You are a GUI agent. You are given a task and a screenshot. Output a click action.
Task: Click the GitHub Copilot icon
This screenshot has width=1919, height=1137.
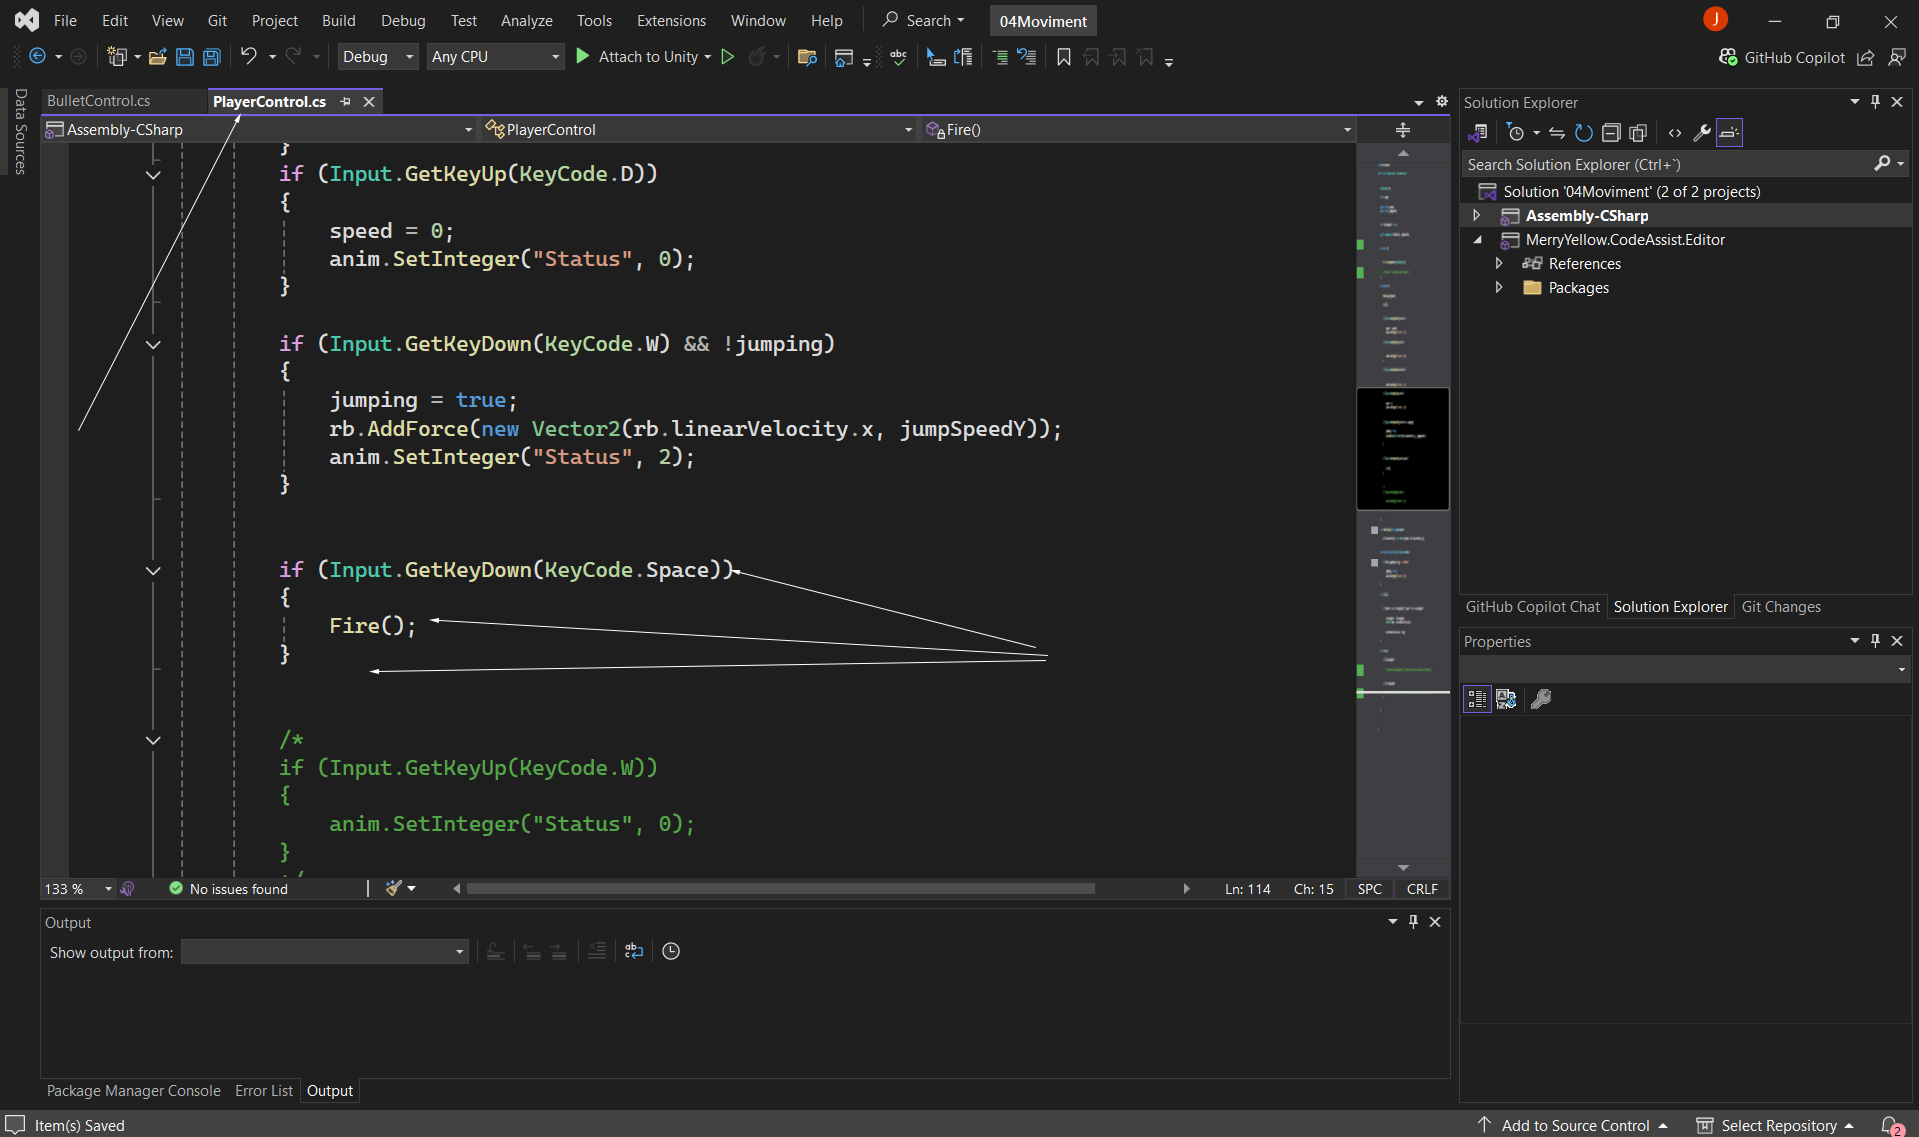pos(1728,58)
